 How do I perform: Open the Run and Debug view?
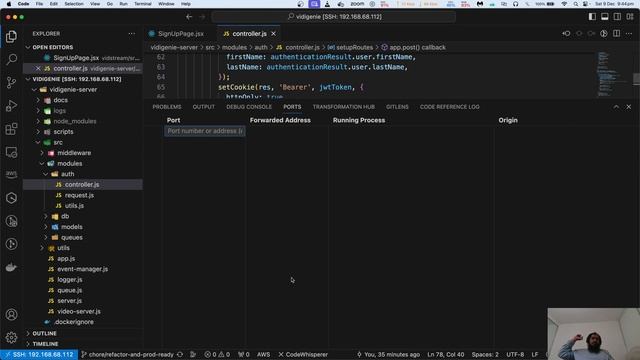pyautogui.click(x=11, y=106)
